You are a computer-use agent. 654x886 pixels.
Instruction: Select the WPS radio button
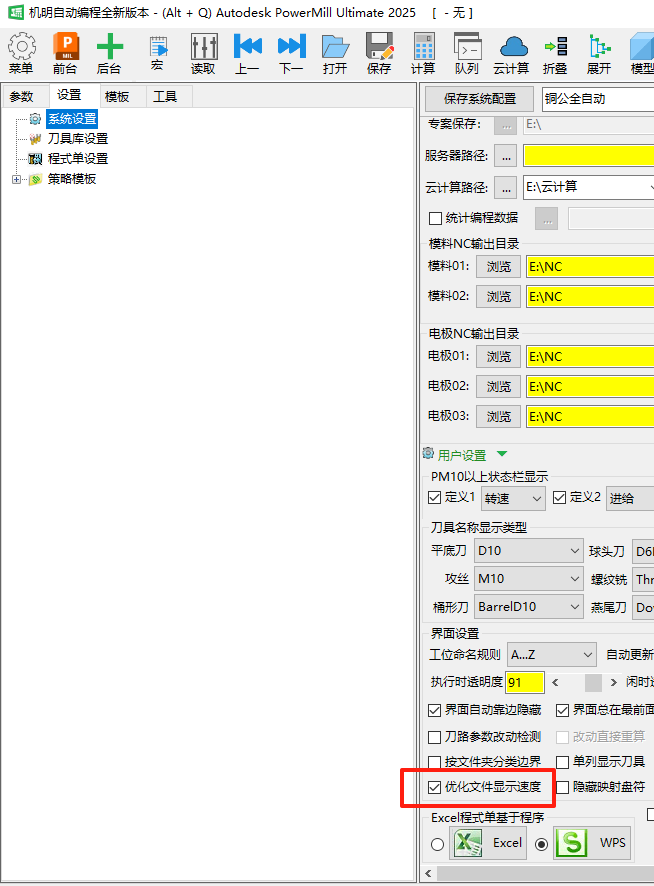(x=542, y=844)
